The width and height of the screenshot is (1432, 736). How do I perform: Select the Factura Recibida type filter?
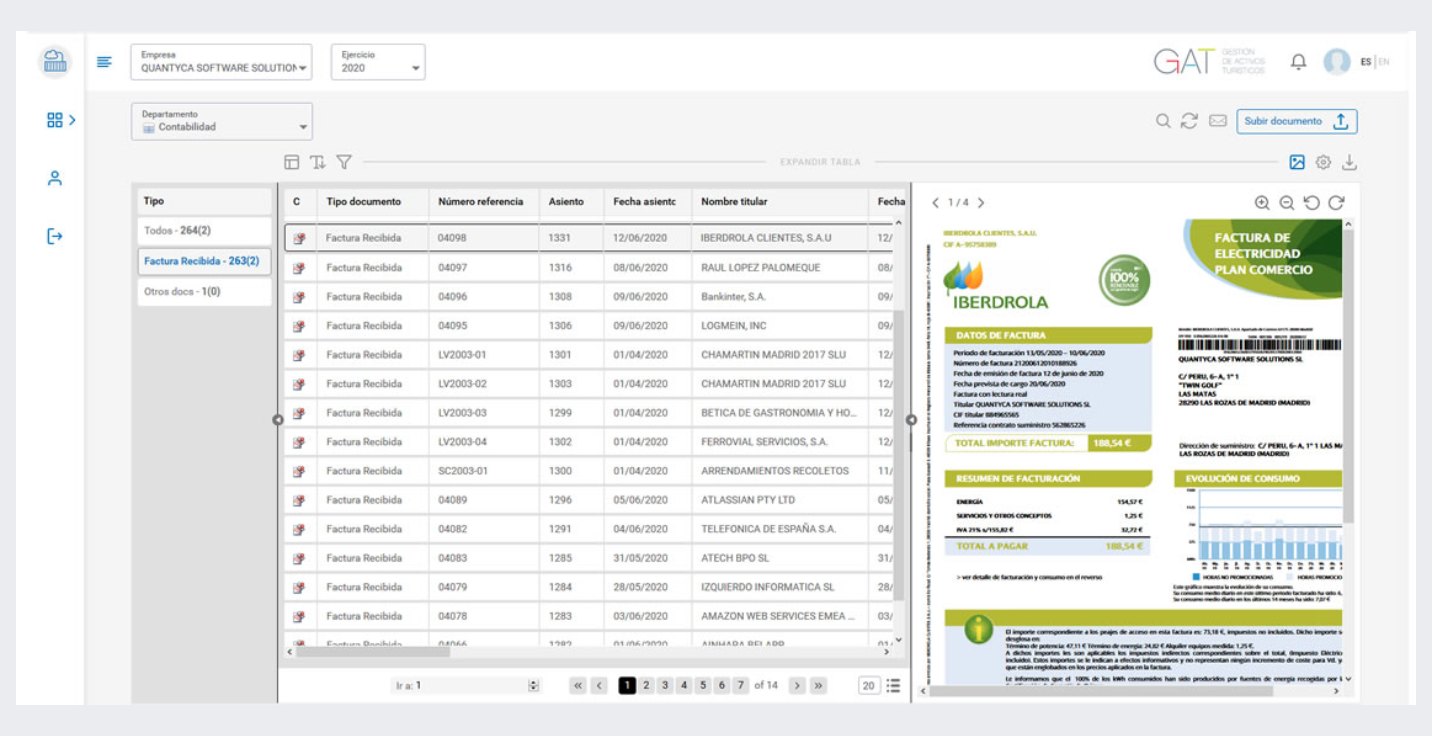pos(202,261)
